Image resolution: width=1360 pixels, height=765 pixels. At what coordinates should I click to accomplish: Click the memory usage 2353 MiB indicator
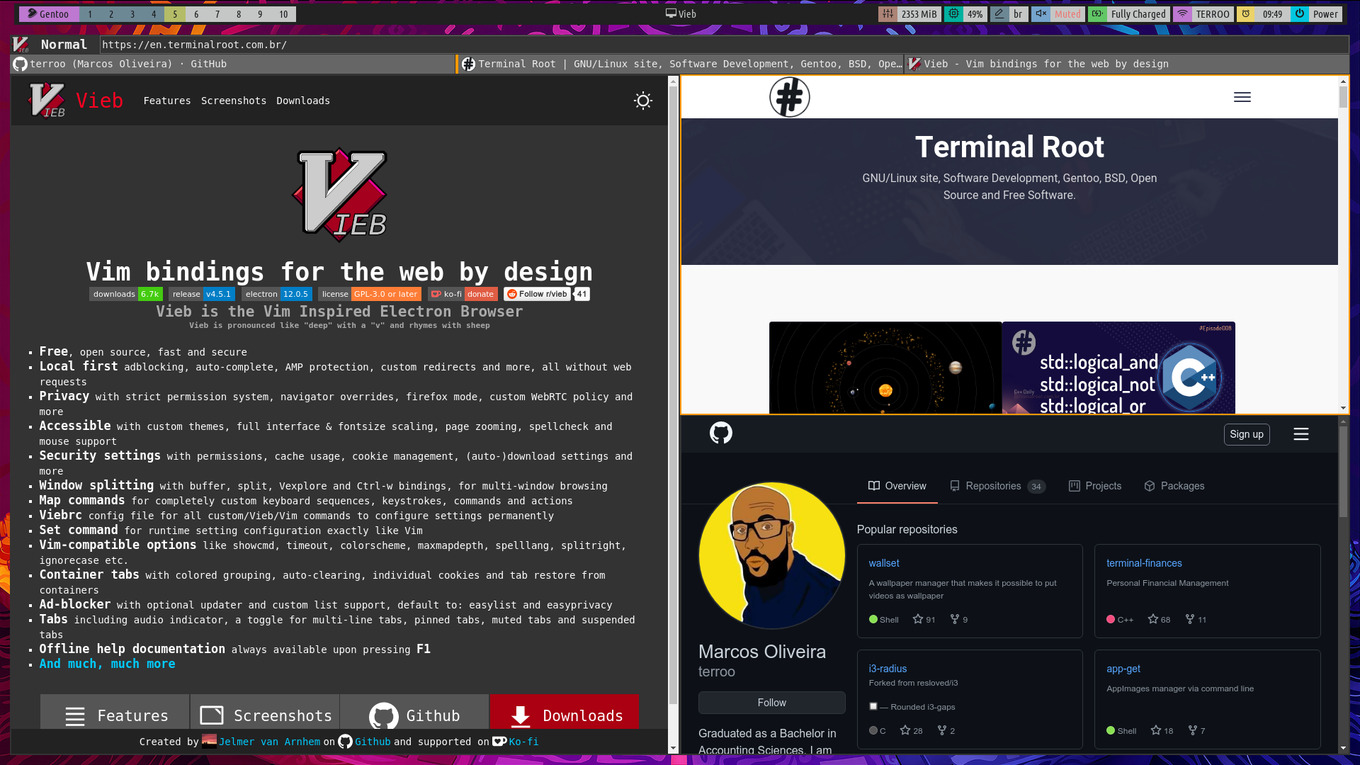(x=910, y=14)
